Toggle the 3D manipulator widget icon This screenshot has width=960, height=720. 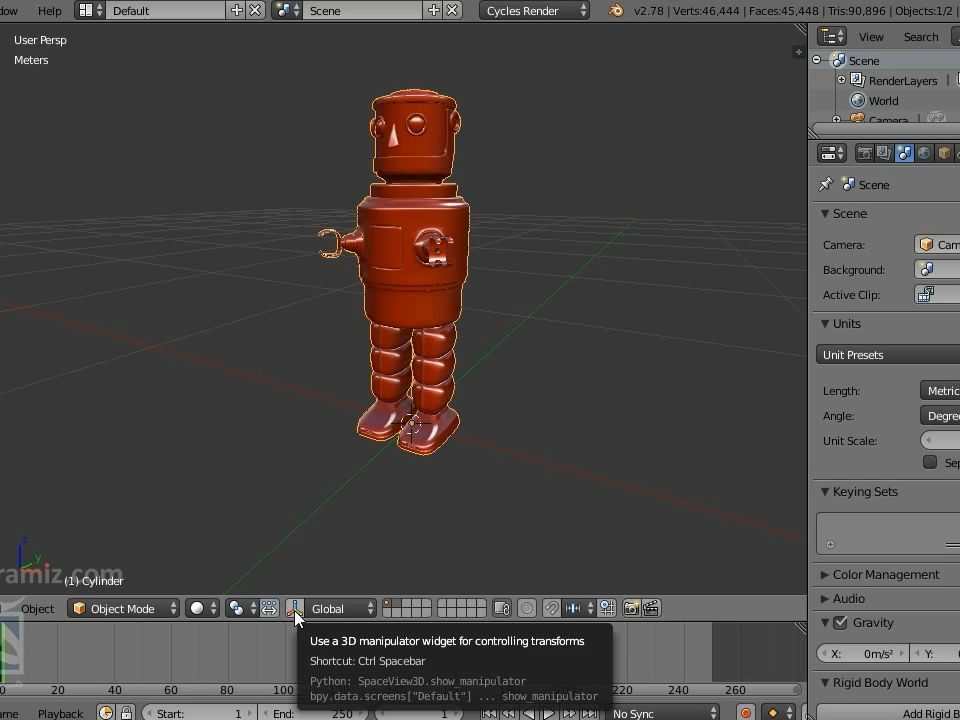[x=295, y=609]
